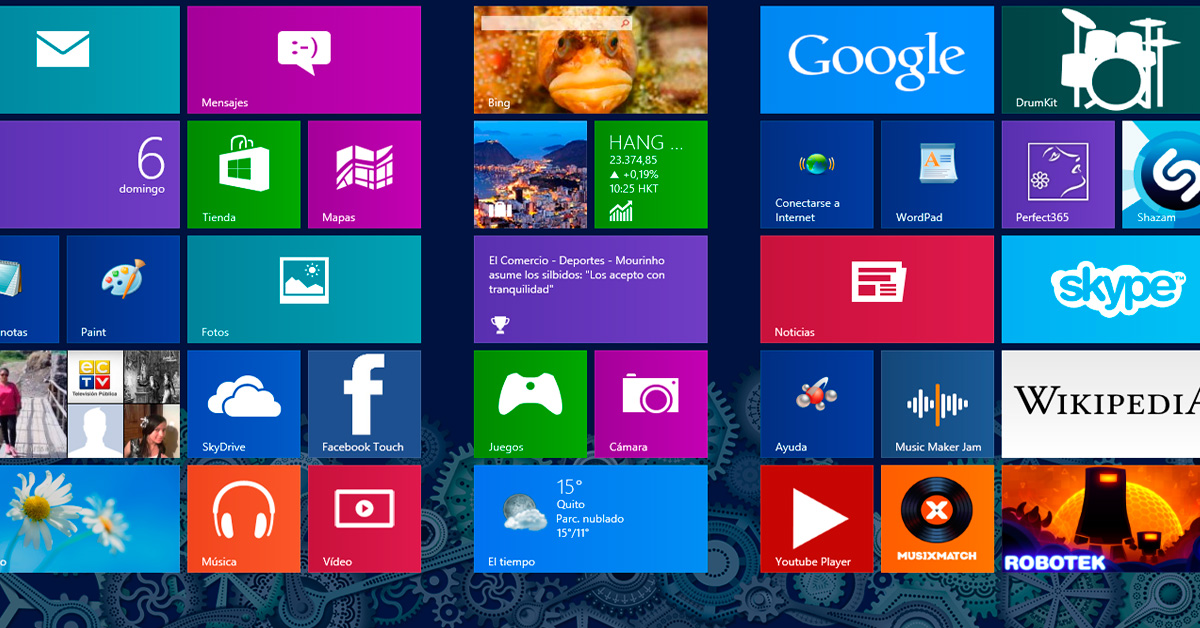1200x628 pixels.
Task: Open the Mensajes messaging tile
Action: click(303, 59)
